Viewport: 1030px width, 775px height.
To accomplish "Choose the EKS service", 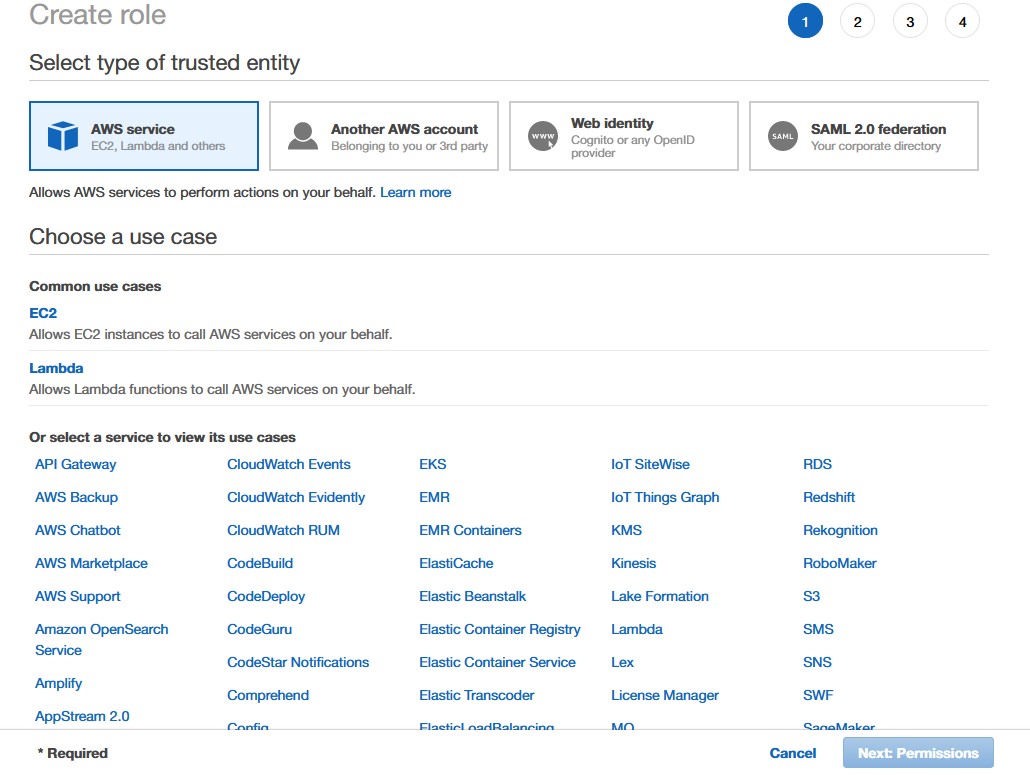I will [x=433, y=464].
